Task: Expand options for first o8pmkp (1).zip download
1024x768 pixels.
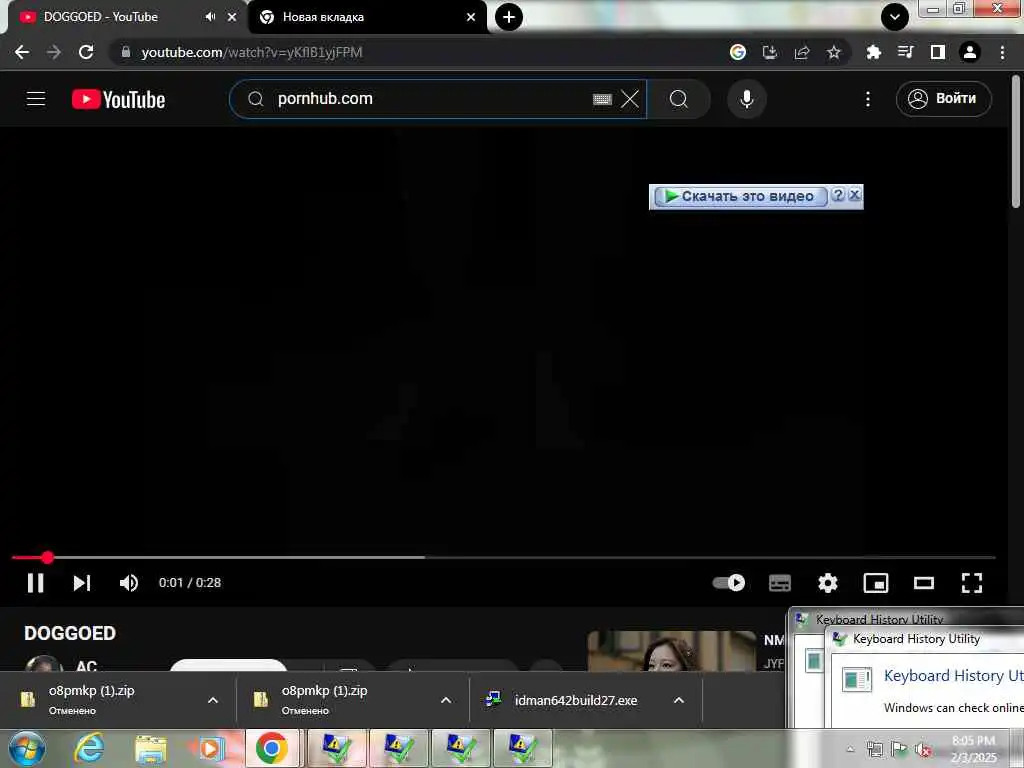Action: [x=213, y=700]
